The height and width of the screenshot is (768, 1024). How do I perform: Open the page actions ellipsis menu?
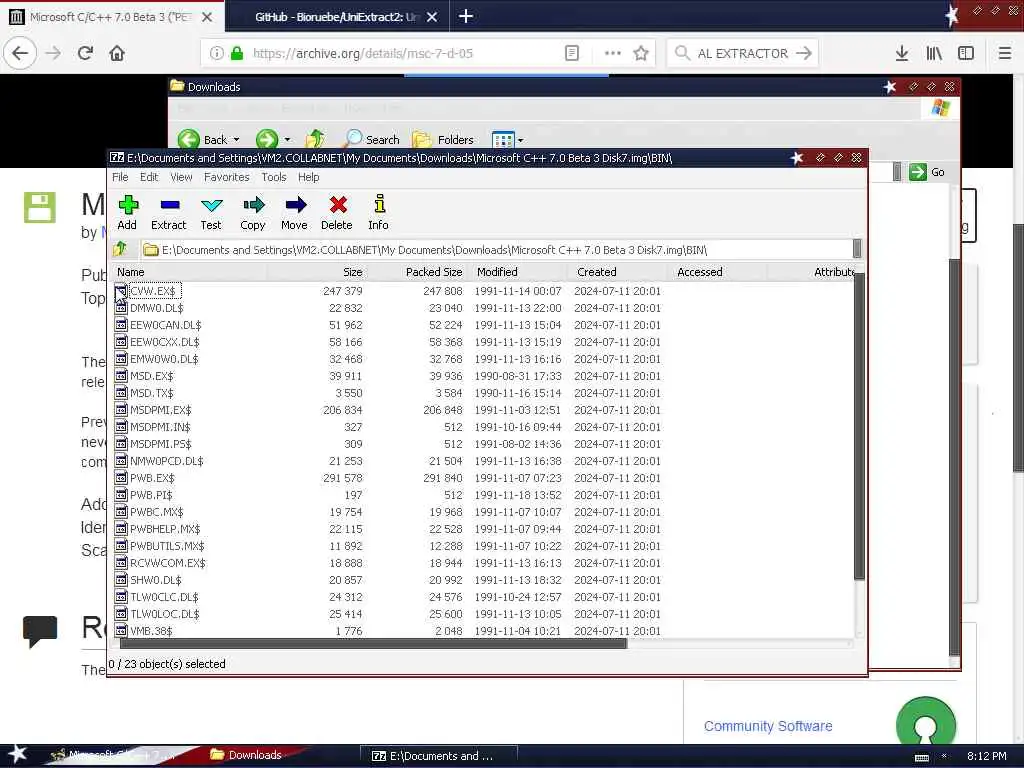[613, 54]
